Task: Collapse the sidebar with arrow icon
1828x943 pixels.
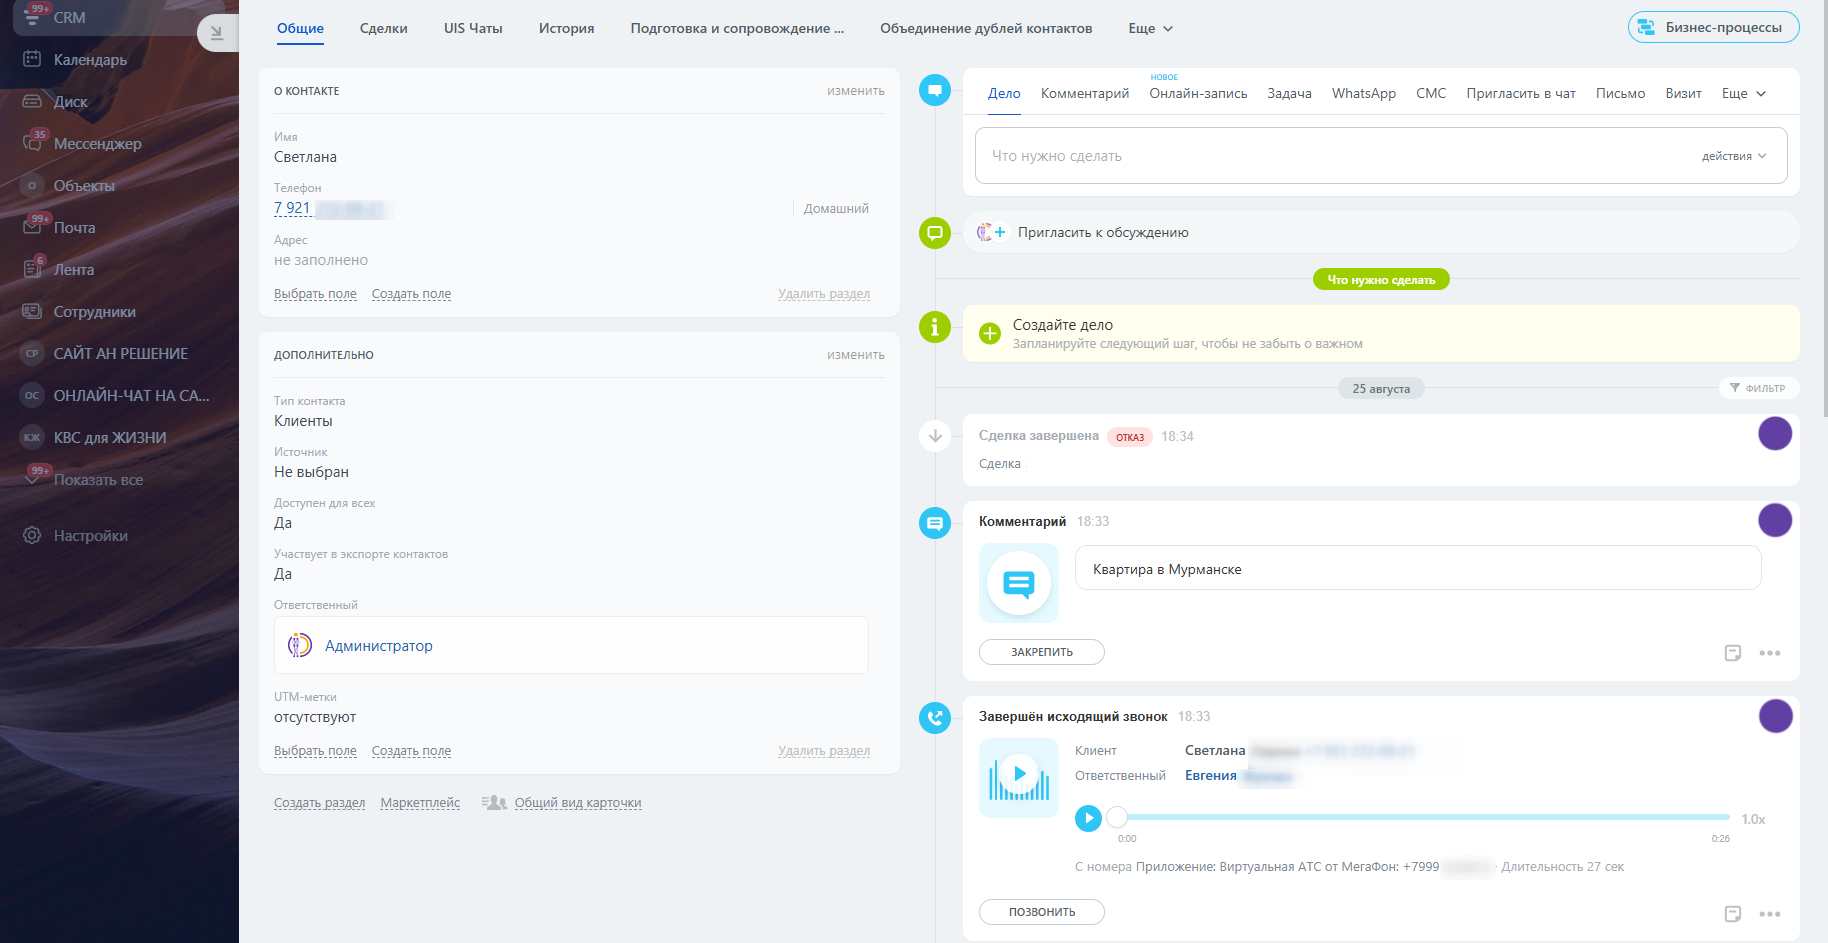Action: (216, 33)
